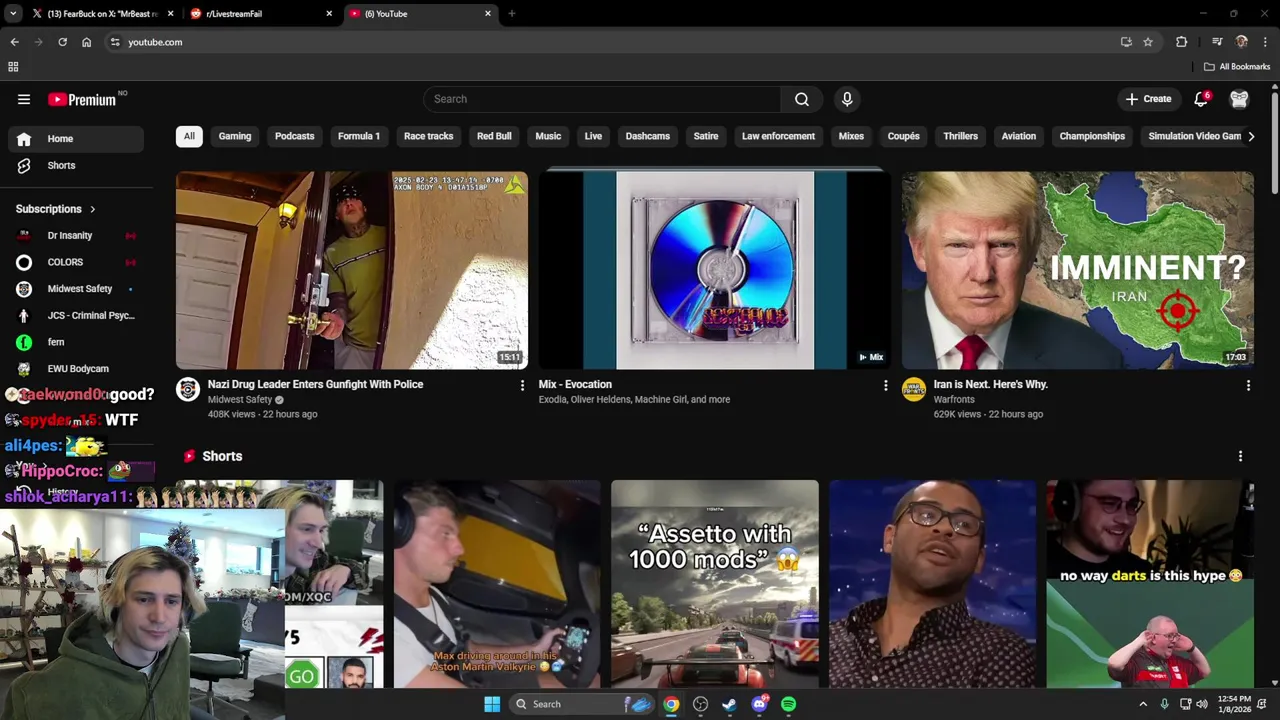Open the darts is this hype short
Viewport: 1280px width, 720px height.
(x=1150, y=584)
